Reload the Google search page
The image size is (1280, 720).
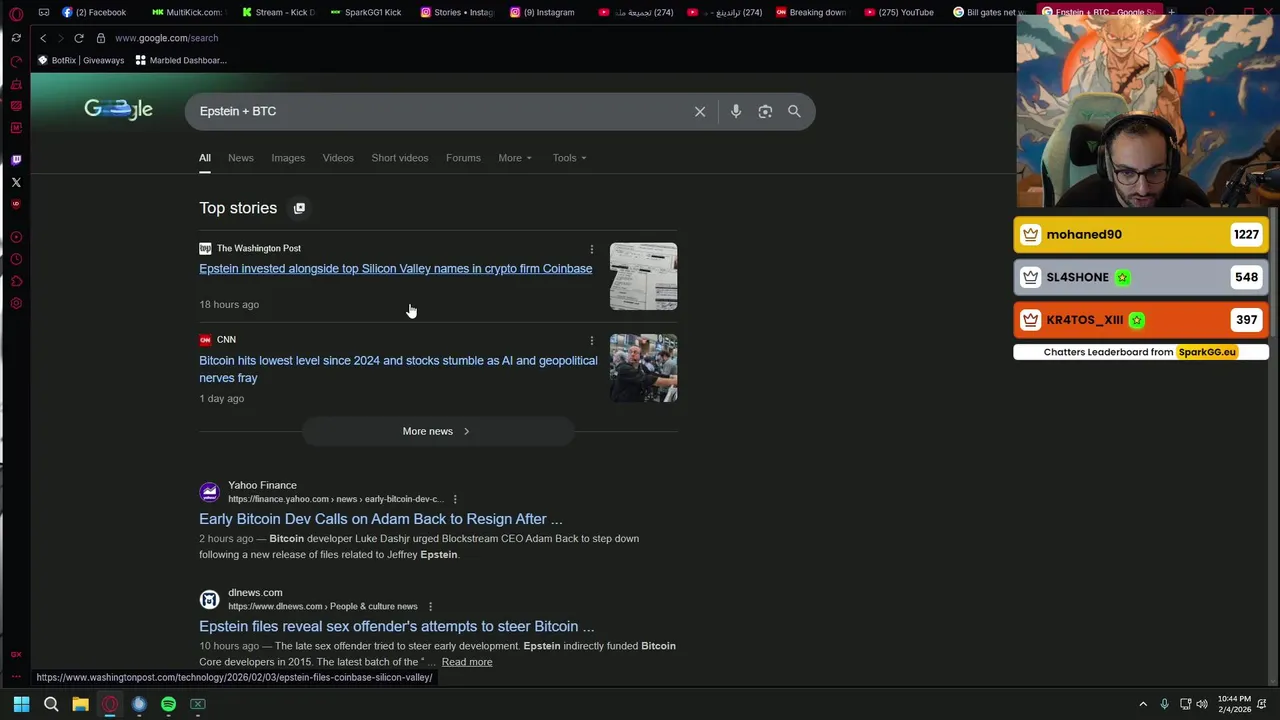[x=79, y=38]
